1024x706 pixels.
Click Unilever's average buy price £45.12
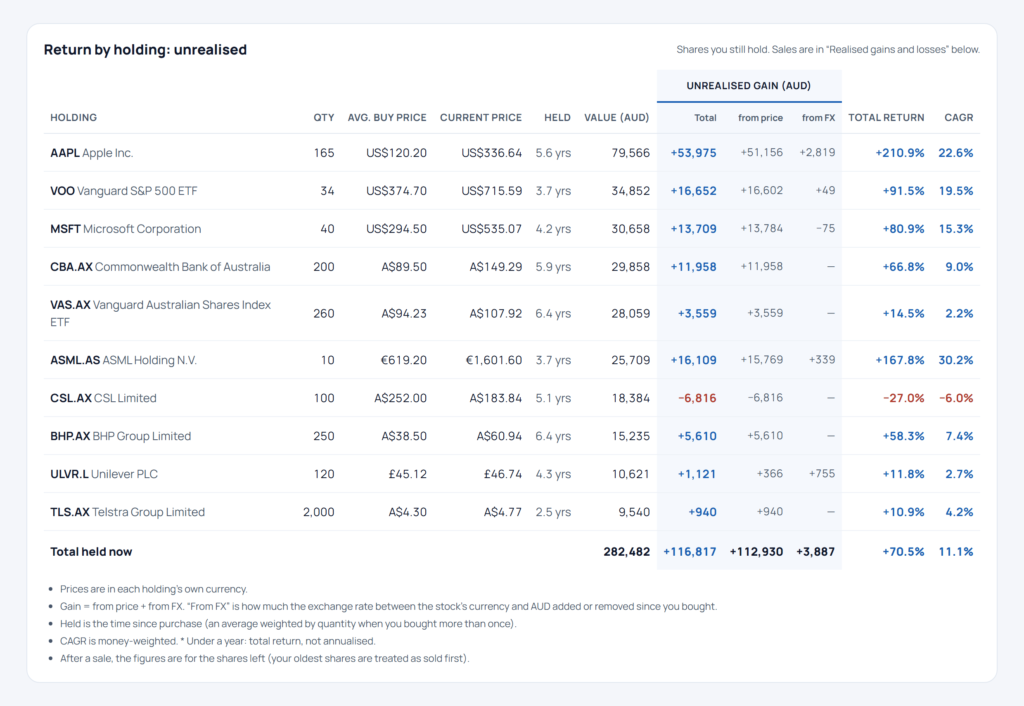tap(408, 473)
